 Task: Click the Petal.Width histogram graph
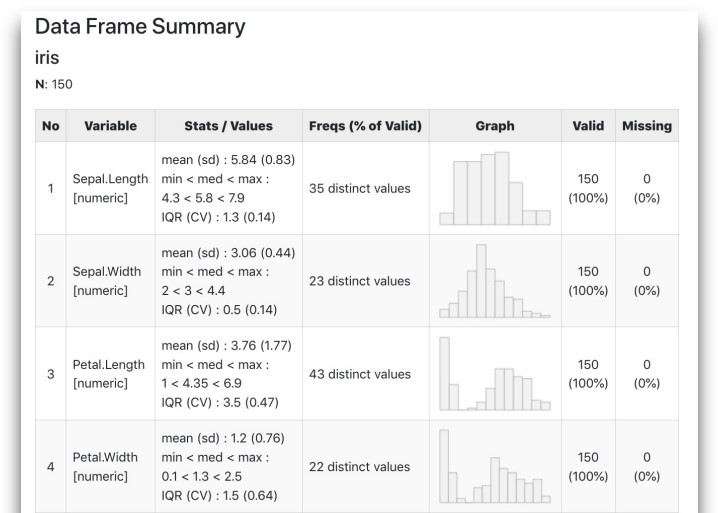point(495,467)
